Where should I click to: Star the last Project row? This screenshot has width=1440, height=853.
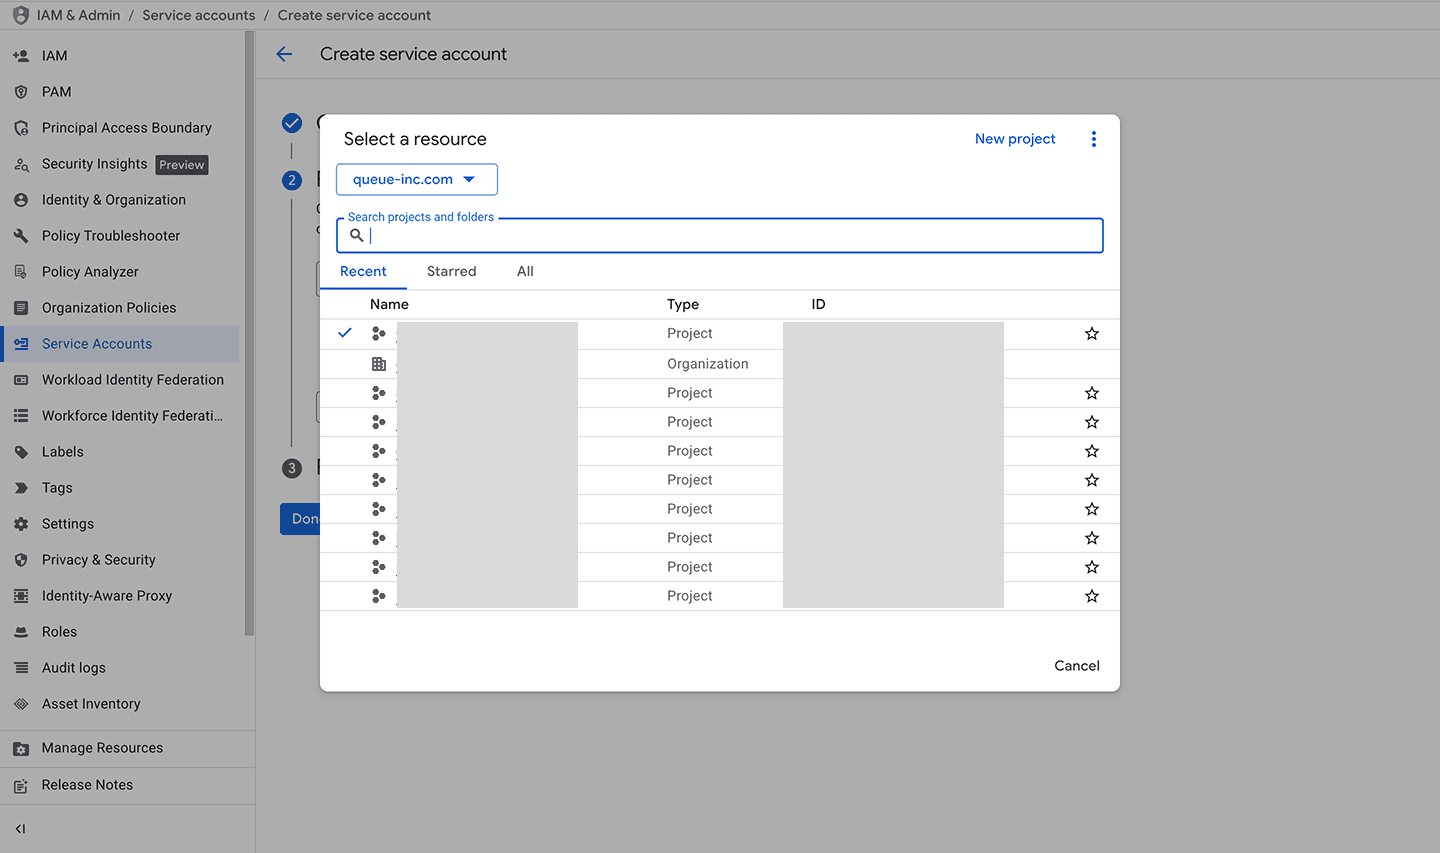[1092, 595]
